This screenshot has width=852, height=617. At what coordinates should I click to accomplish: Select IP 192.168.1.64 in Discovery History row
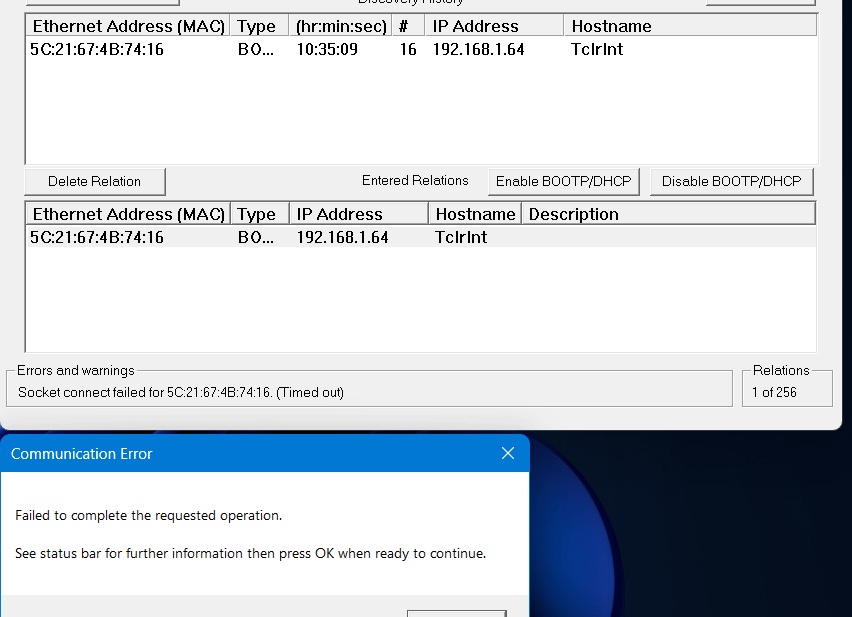(479, 49)
